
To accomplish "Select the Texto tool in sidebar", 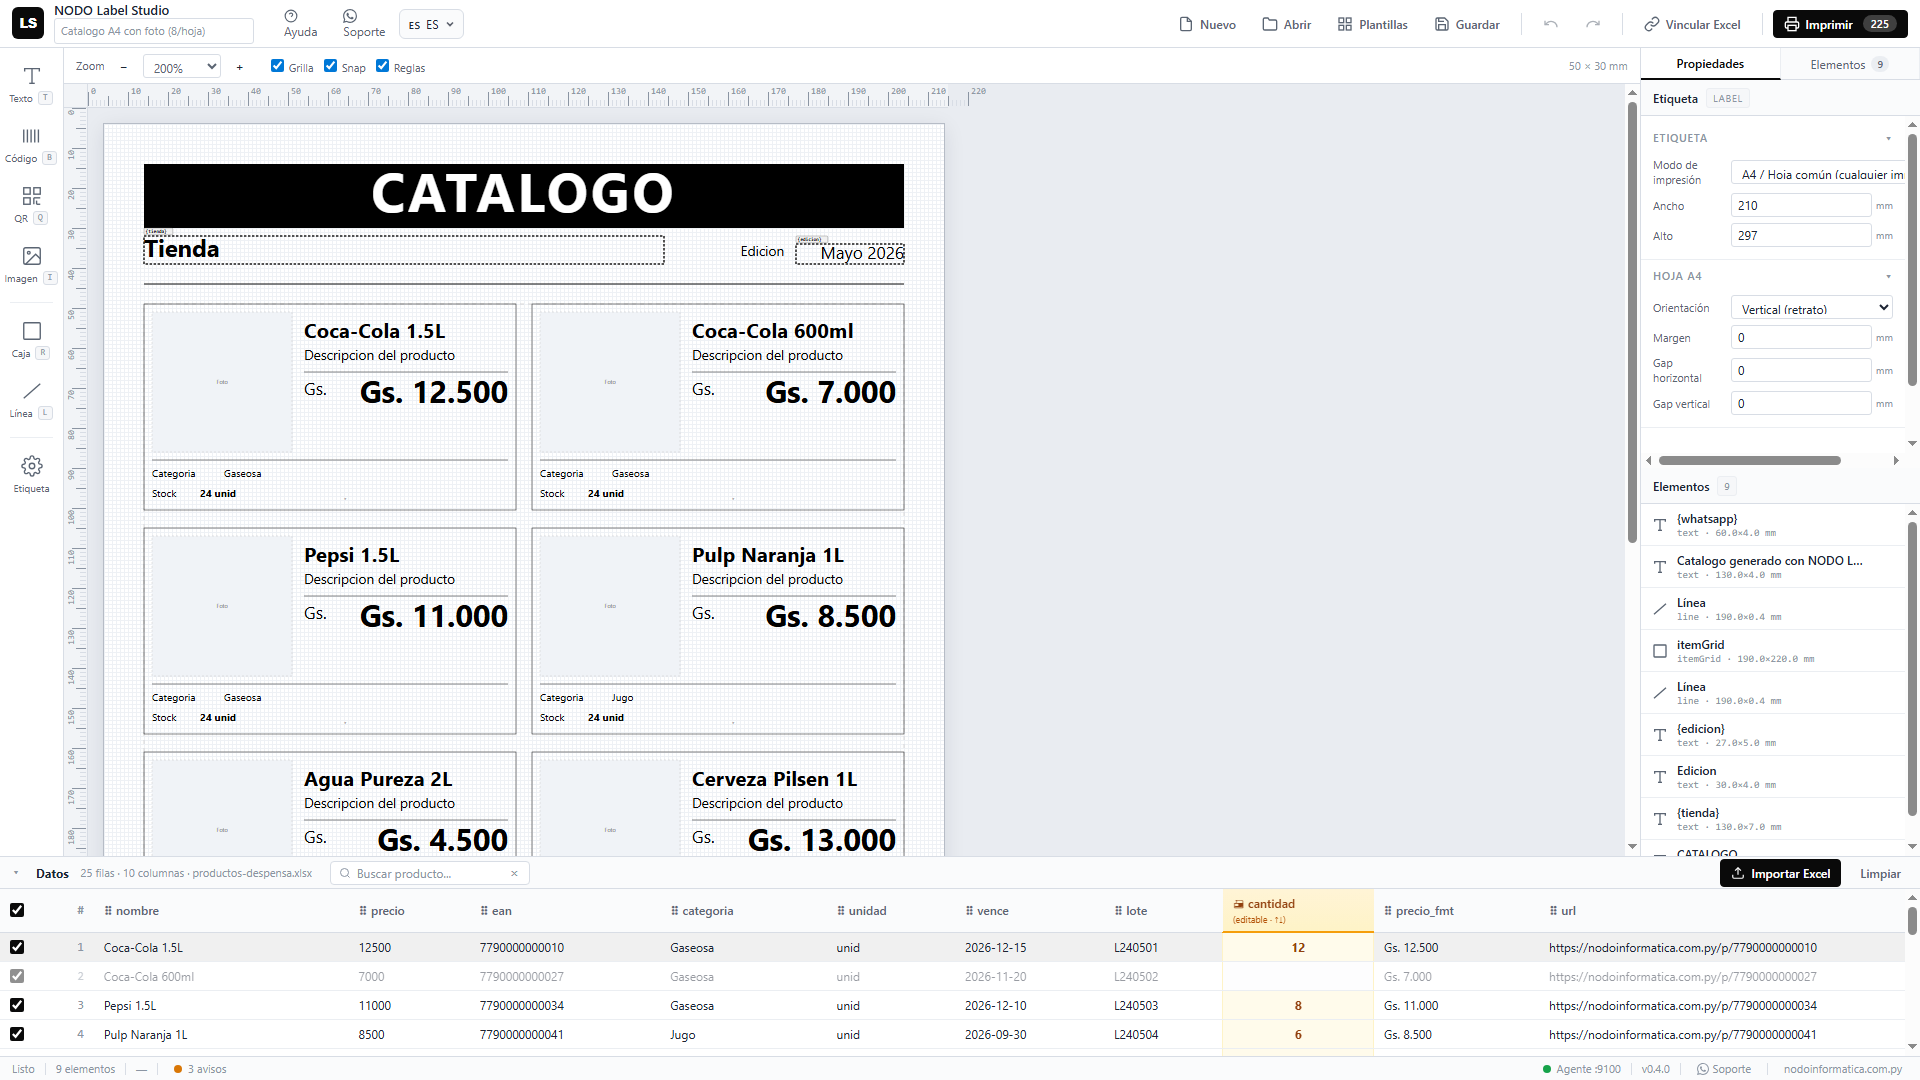I will 31,84.
